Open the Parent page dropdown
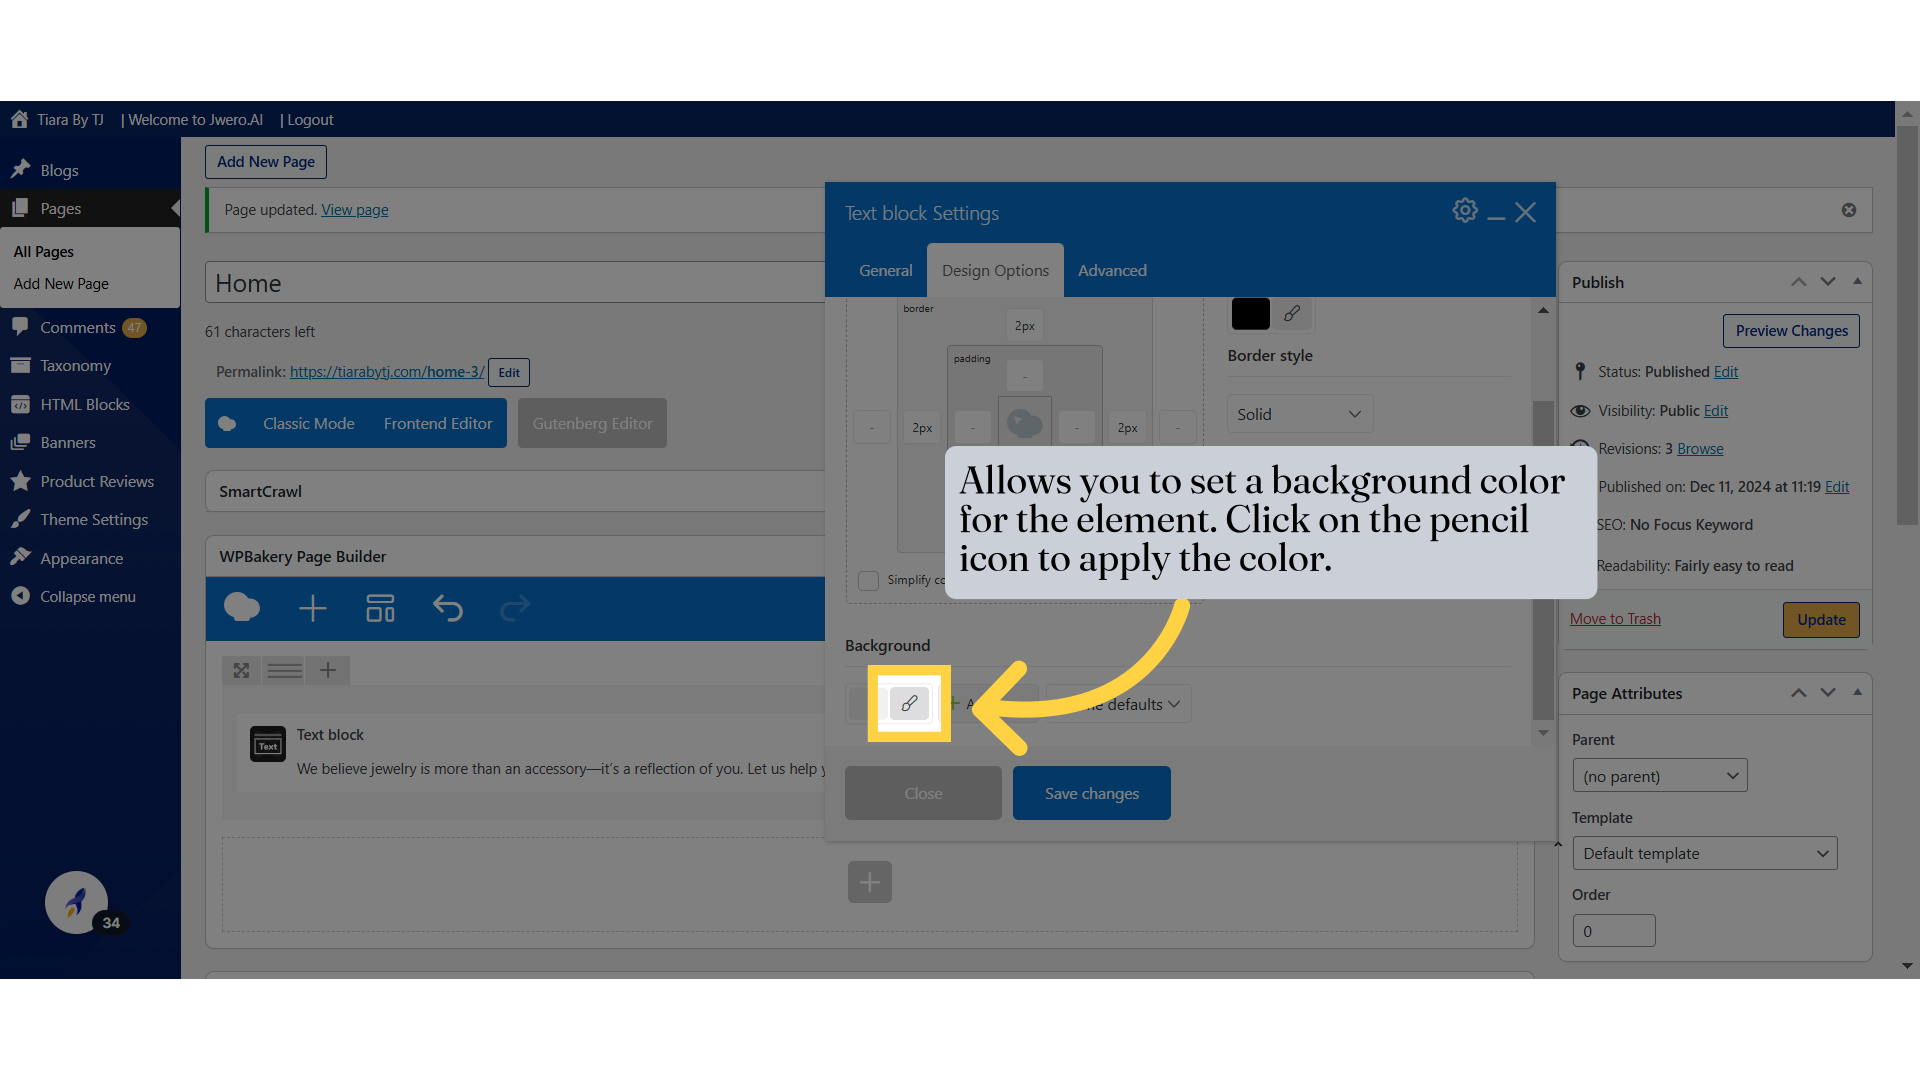1920x1080 pixels. pos(1659,776)
